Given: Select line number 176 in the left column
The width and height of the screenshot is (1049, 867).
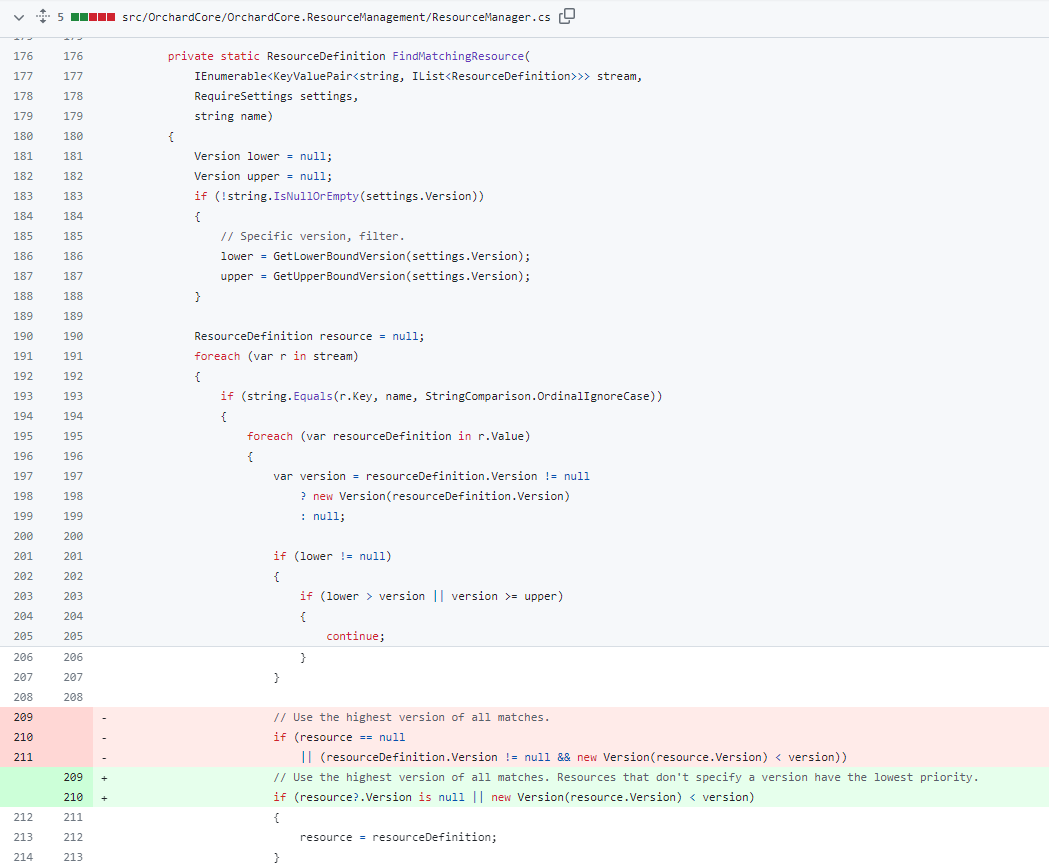Looking at the screenshot, I should (x=23, y=56).
